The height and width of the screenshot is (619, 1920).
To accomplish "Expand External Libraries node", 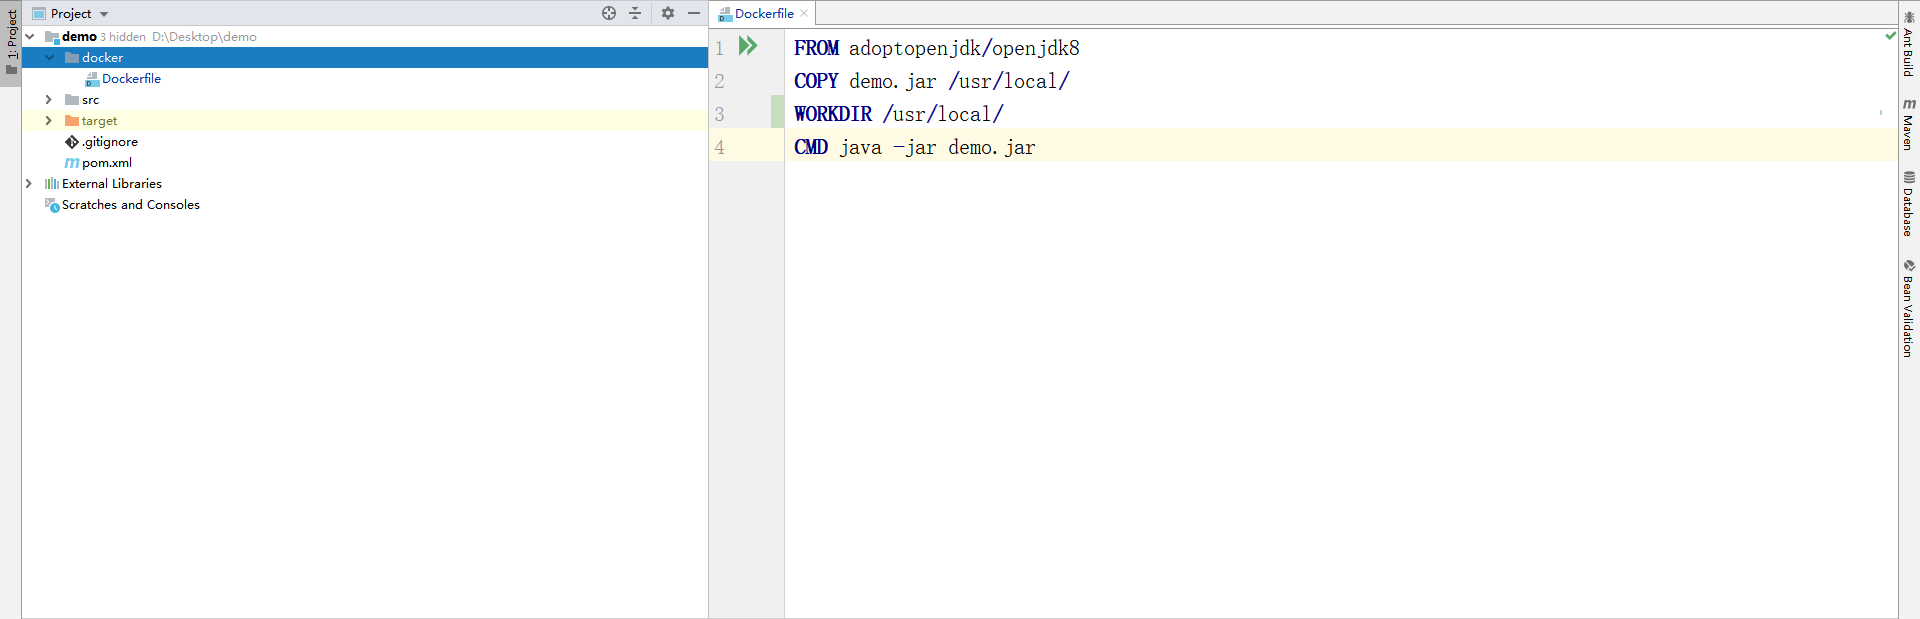I will 28,184.
